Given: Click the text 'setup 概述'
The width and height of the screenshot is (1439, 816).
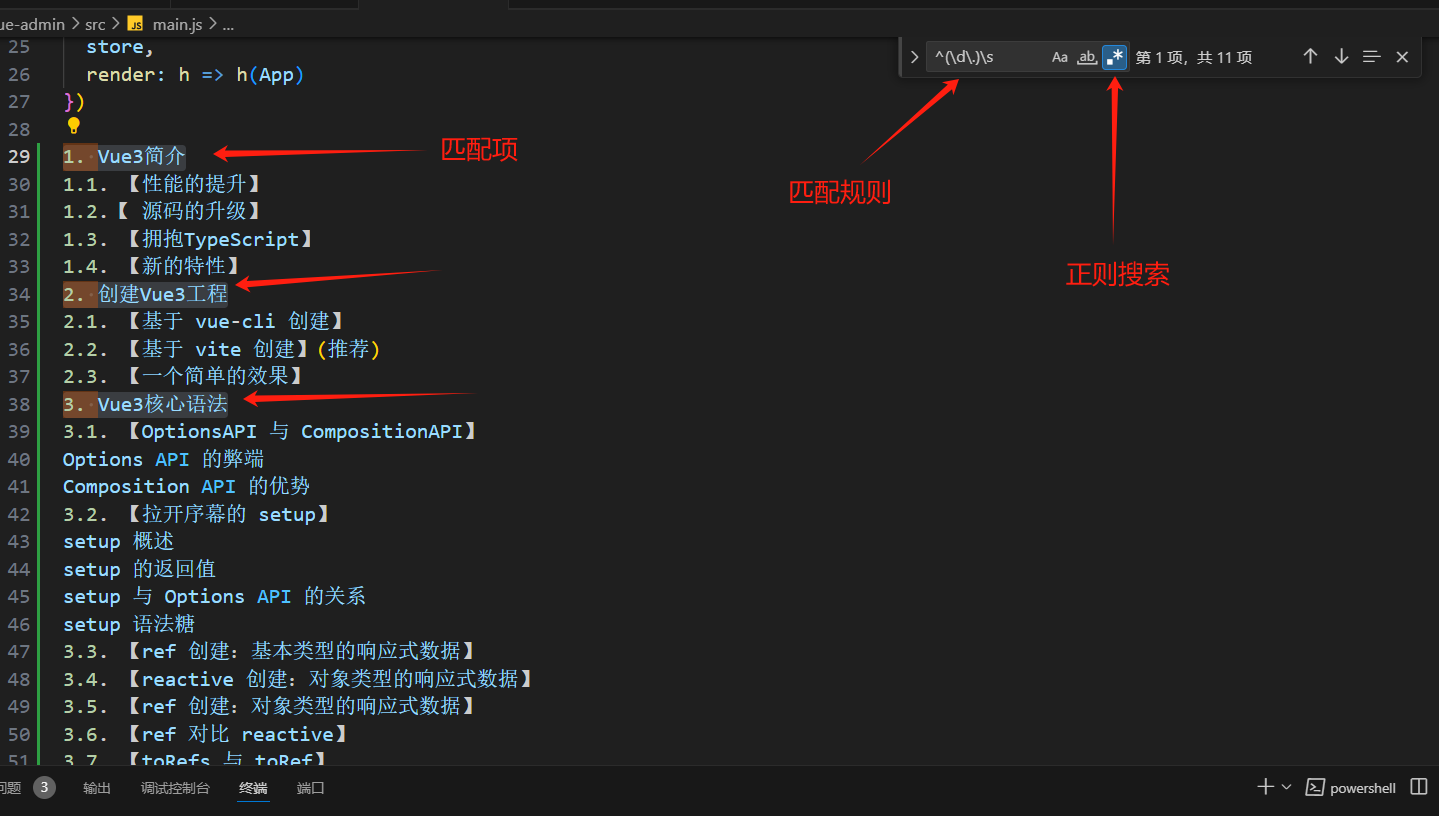Looking at the screenshot, I should click(119, 541).
